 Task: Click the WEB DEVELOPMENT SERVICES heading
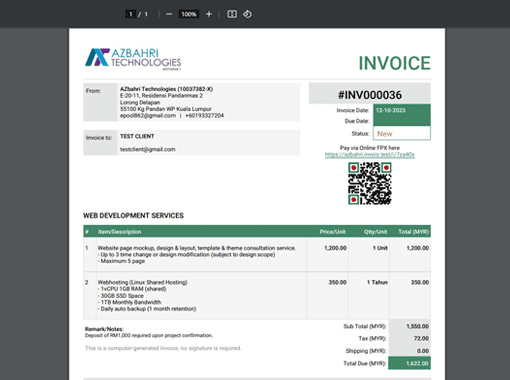(x=133, y=216)
